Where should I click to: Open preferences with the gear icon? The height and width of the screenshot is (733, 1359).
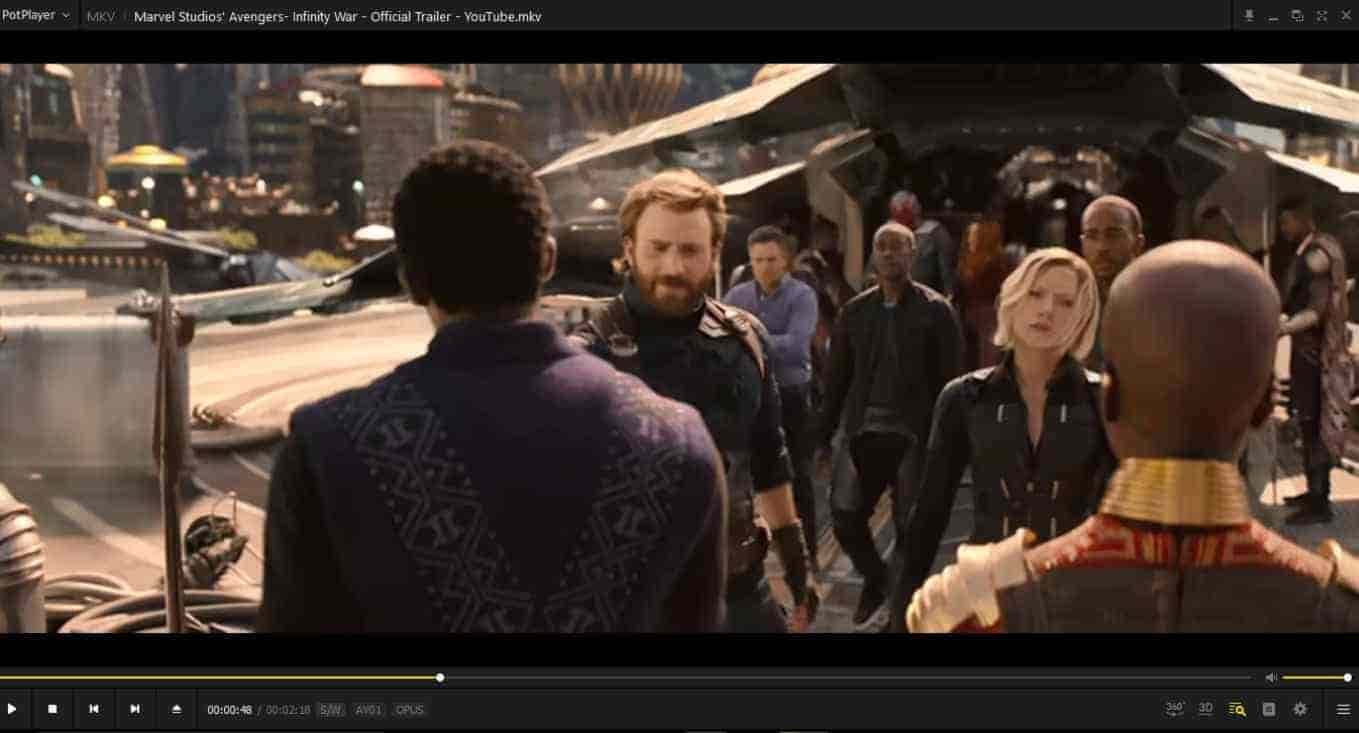(1300, 709)
